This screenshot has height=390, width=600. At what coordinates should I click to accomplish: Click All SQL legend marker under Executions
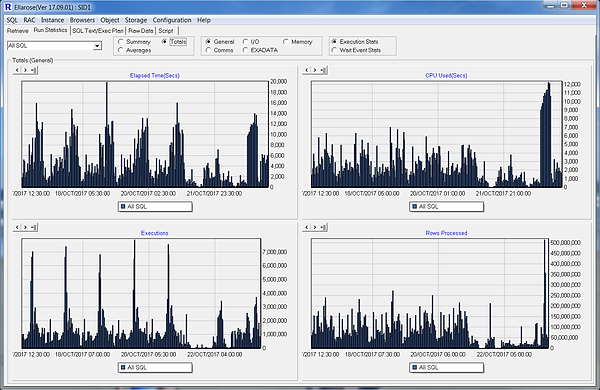click(123, 367)
